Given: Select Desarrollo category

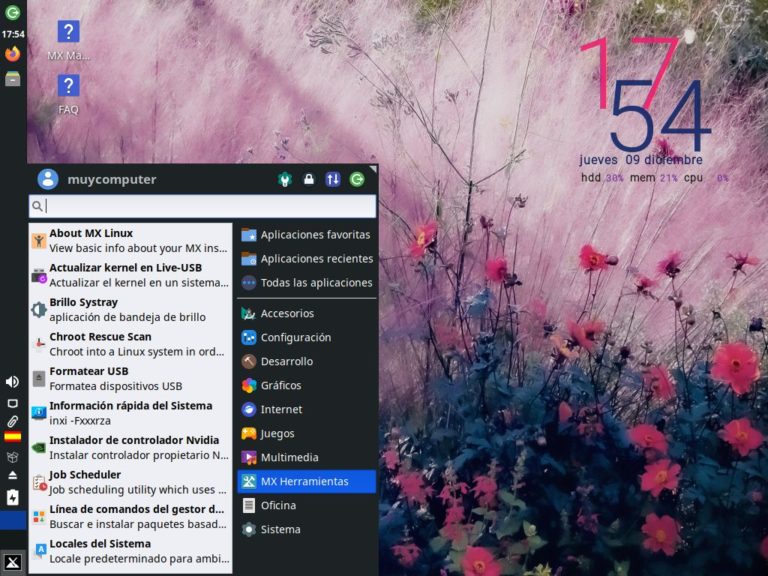Looking at the screenshot, I should pos(307,361).
